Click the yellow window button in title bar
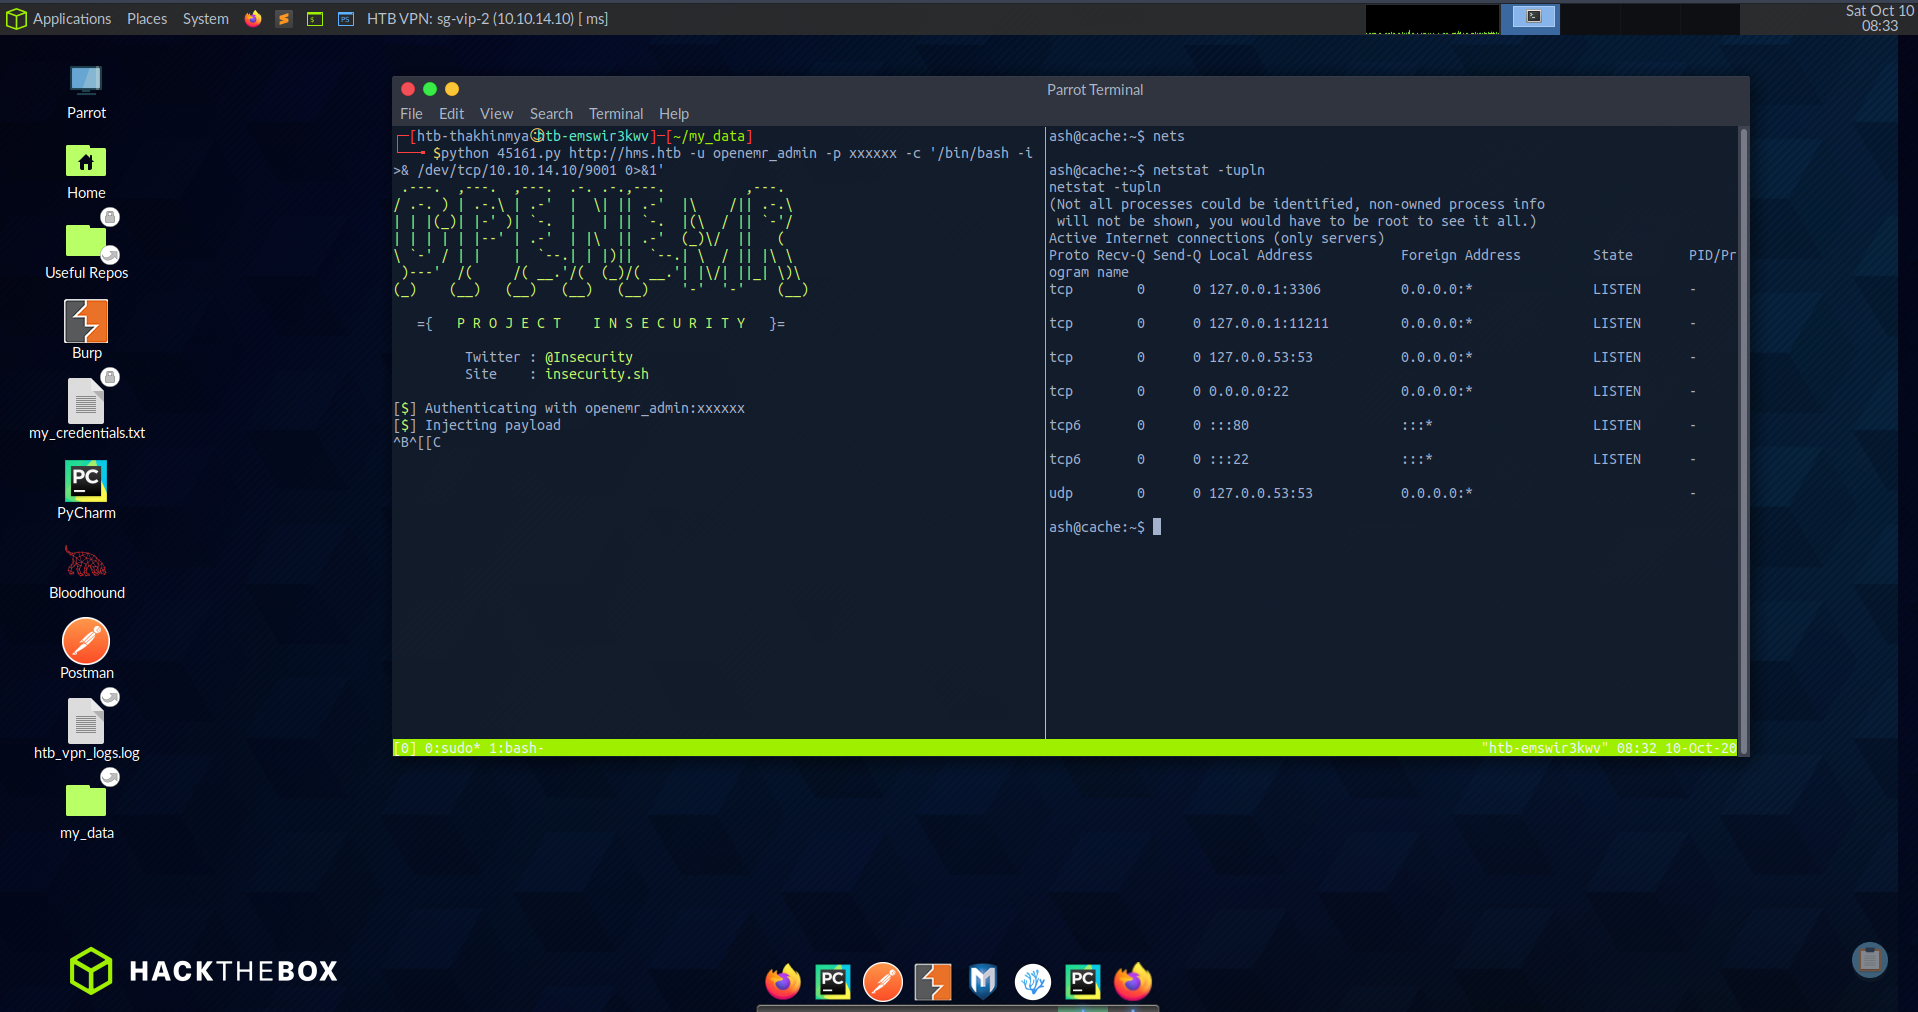The width and height of the screenshot is (1918, 1012). click(452, 89)
